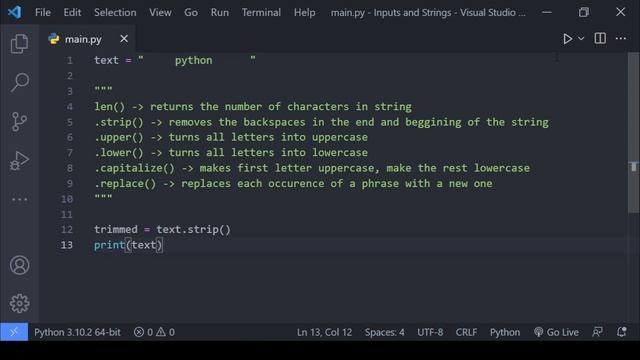The height and width of the screenshot is (360, 640).
Task: Open the Run and Debug view
Action: [x=19, y=160]
